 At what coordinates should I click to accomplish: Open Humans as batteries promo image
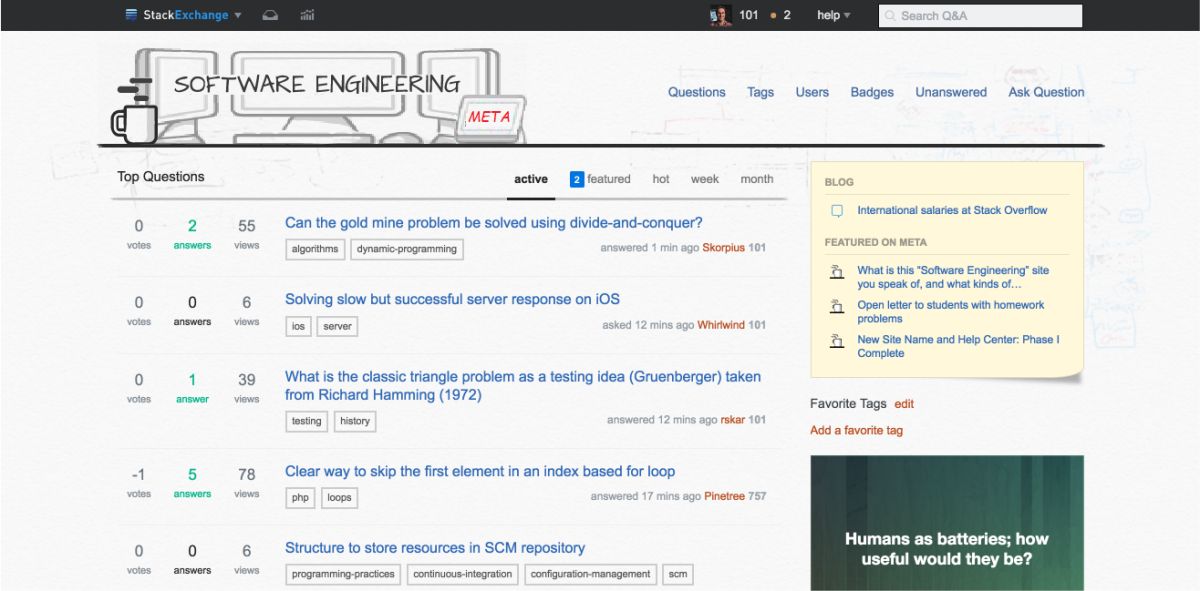coord(947,523)
